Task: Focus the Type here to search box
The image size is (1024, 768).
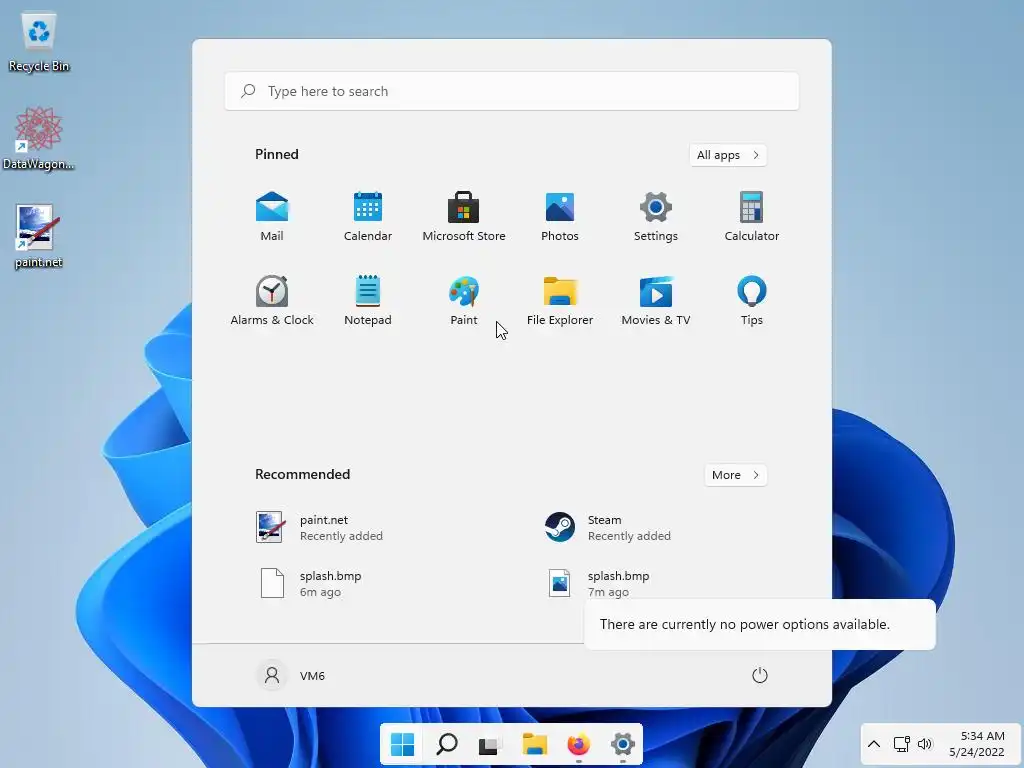Action: [x=511, y=91]
